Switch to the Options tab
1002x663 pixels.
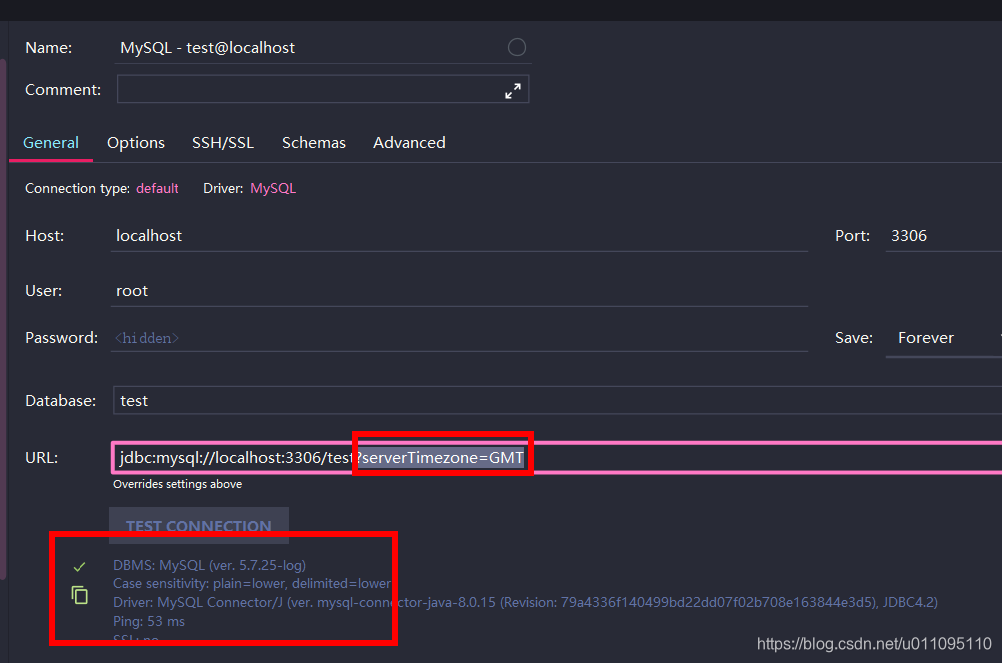pyautogui.click(x=135, y=142)
